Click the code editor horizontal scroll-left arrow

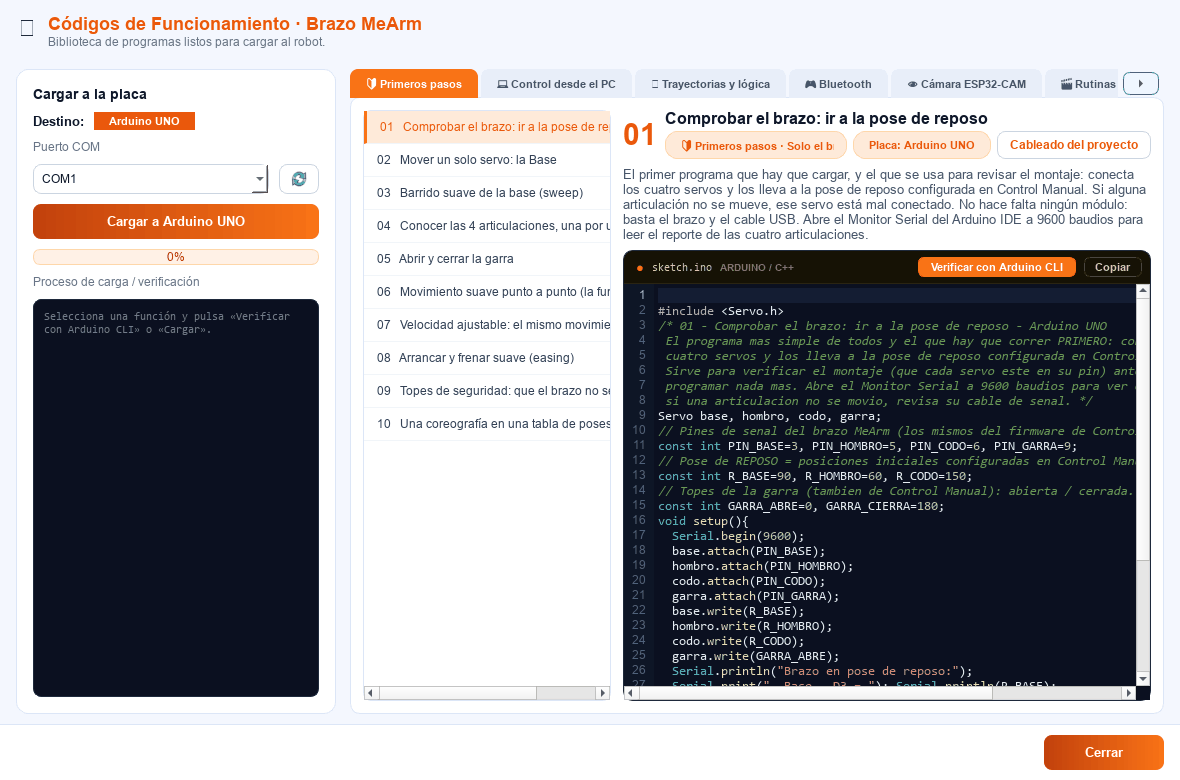pyautogui.click(x=631, y=693)
